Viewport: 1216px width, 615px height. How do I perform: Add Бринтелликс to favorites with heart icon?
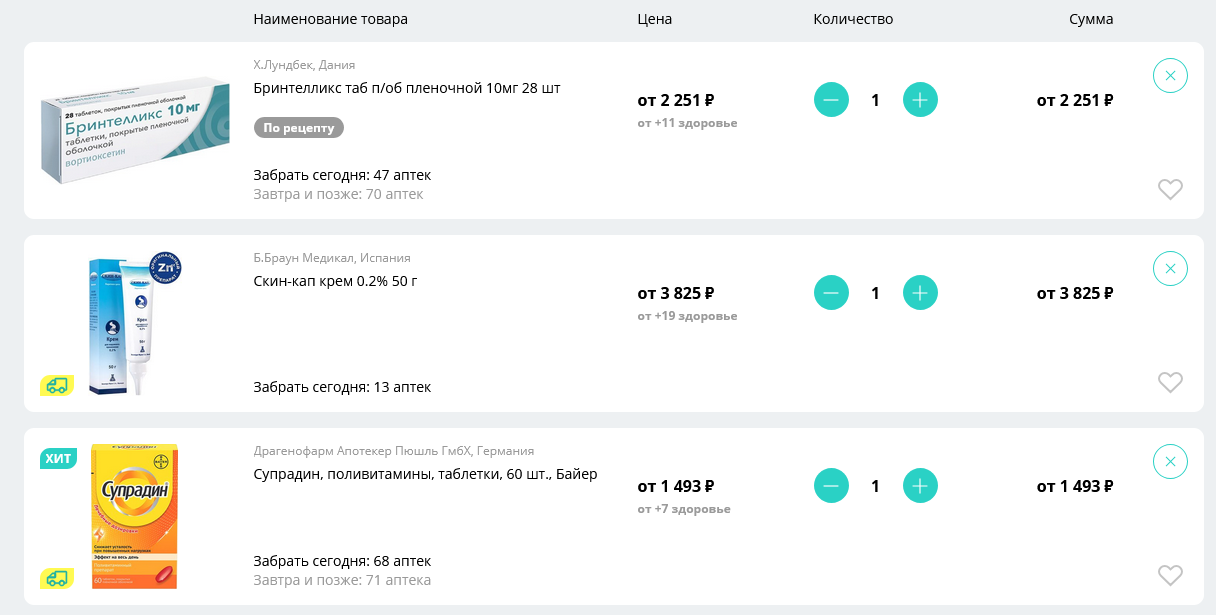(1170, 189)
